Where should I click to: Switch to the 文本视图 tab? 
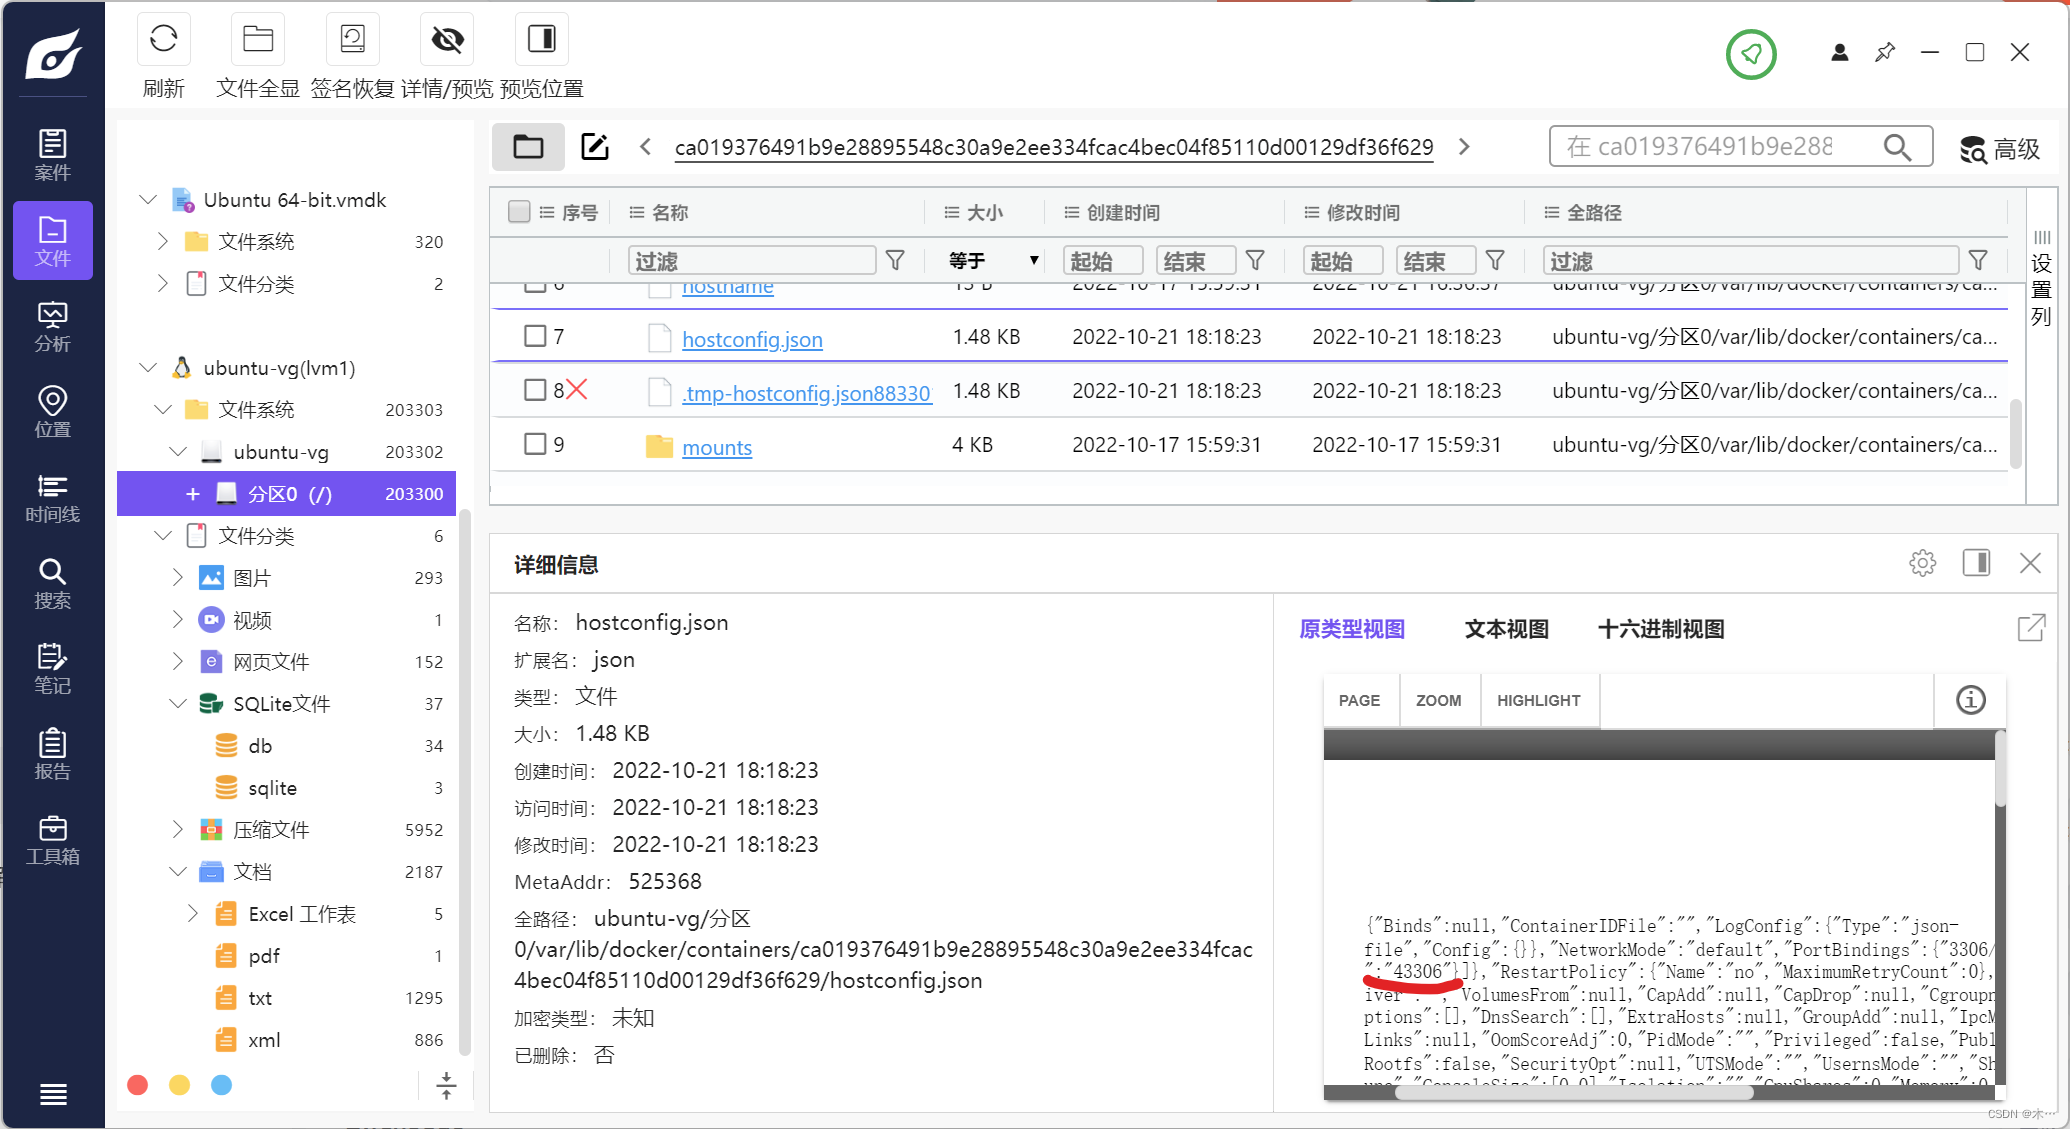click(1506, 629)
